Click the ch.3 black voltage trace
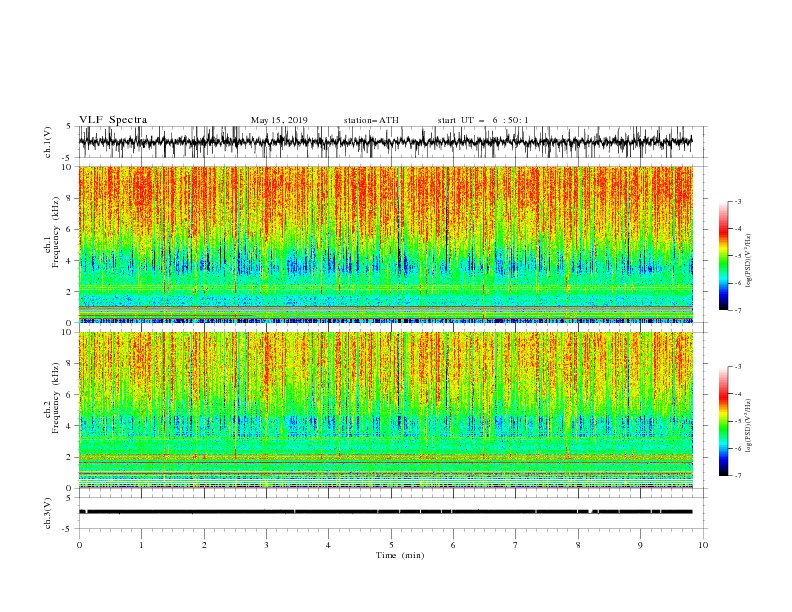Image resolution: width=792 pixels, height=612 pixels. tap(385, 512)
